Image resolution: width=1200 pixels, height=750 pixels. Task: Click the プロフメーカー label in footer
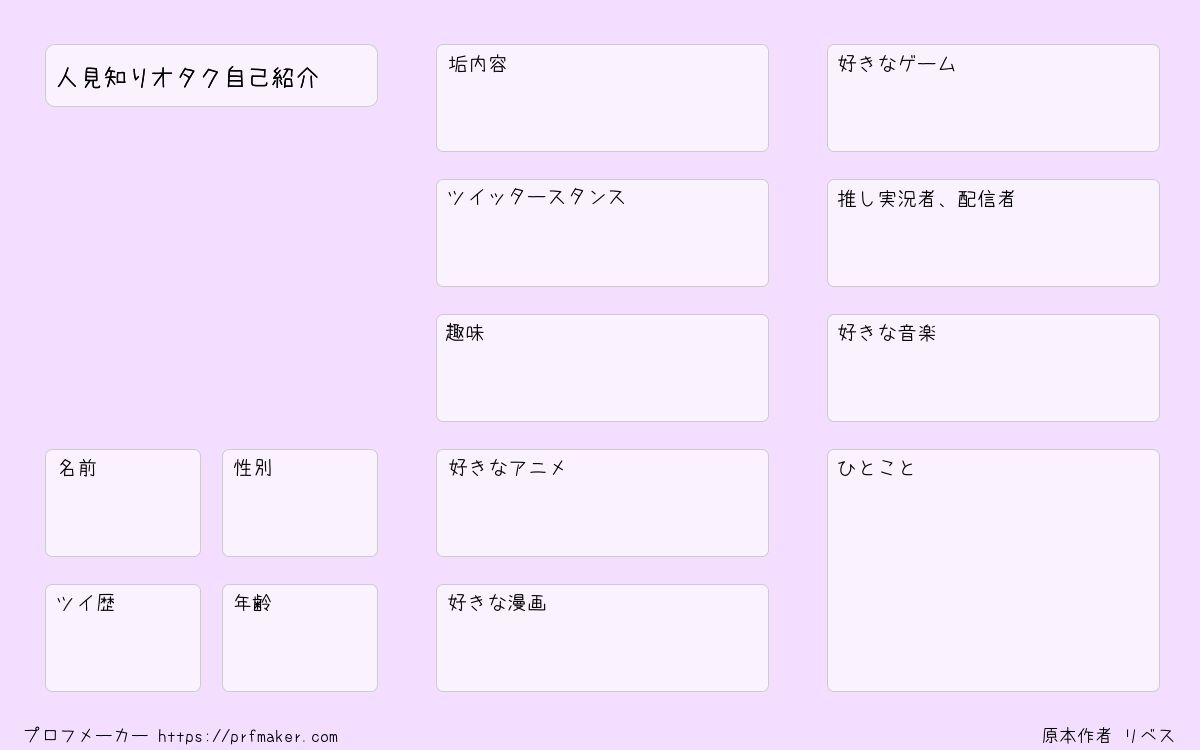(x=86, y=736)
